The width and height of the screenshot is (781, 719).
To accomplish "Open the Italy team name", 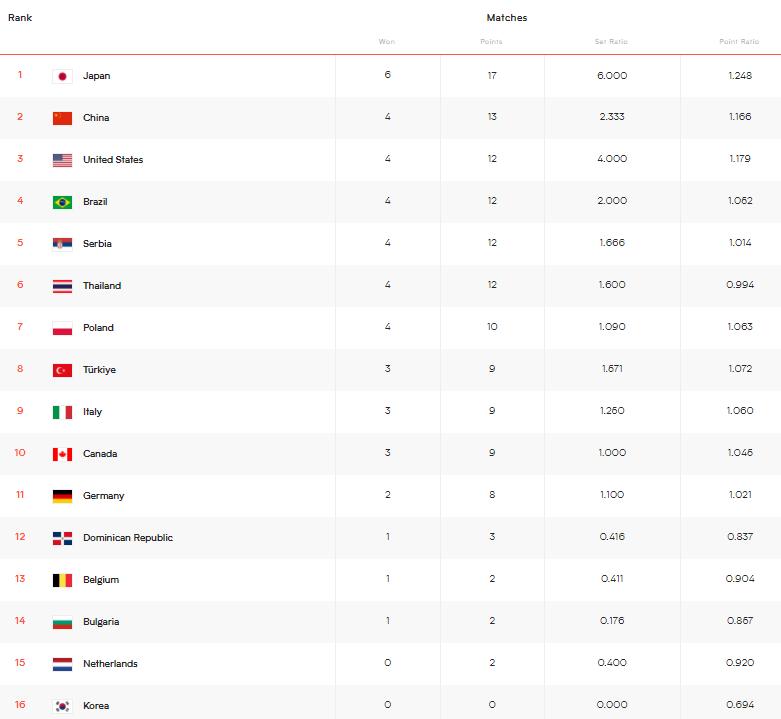I will coord(92,412).
